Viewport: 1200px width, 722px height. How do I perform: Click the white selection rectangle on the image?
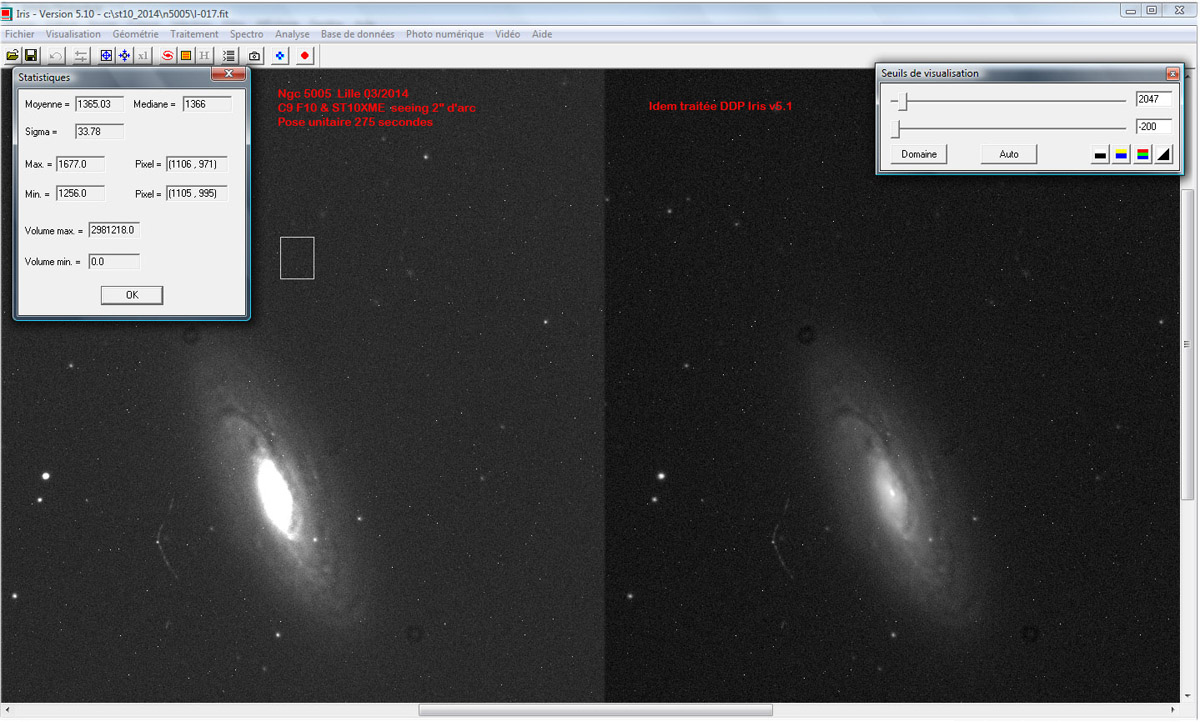pos(297,257)
